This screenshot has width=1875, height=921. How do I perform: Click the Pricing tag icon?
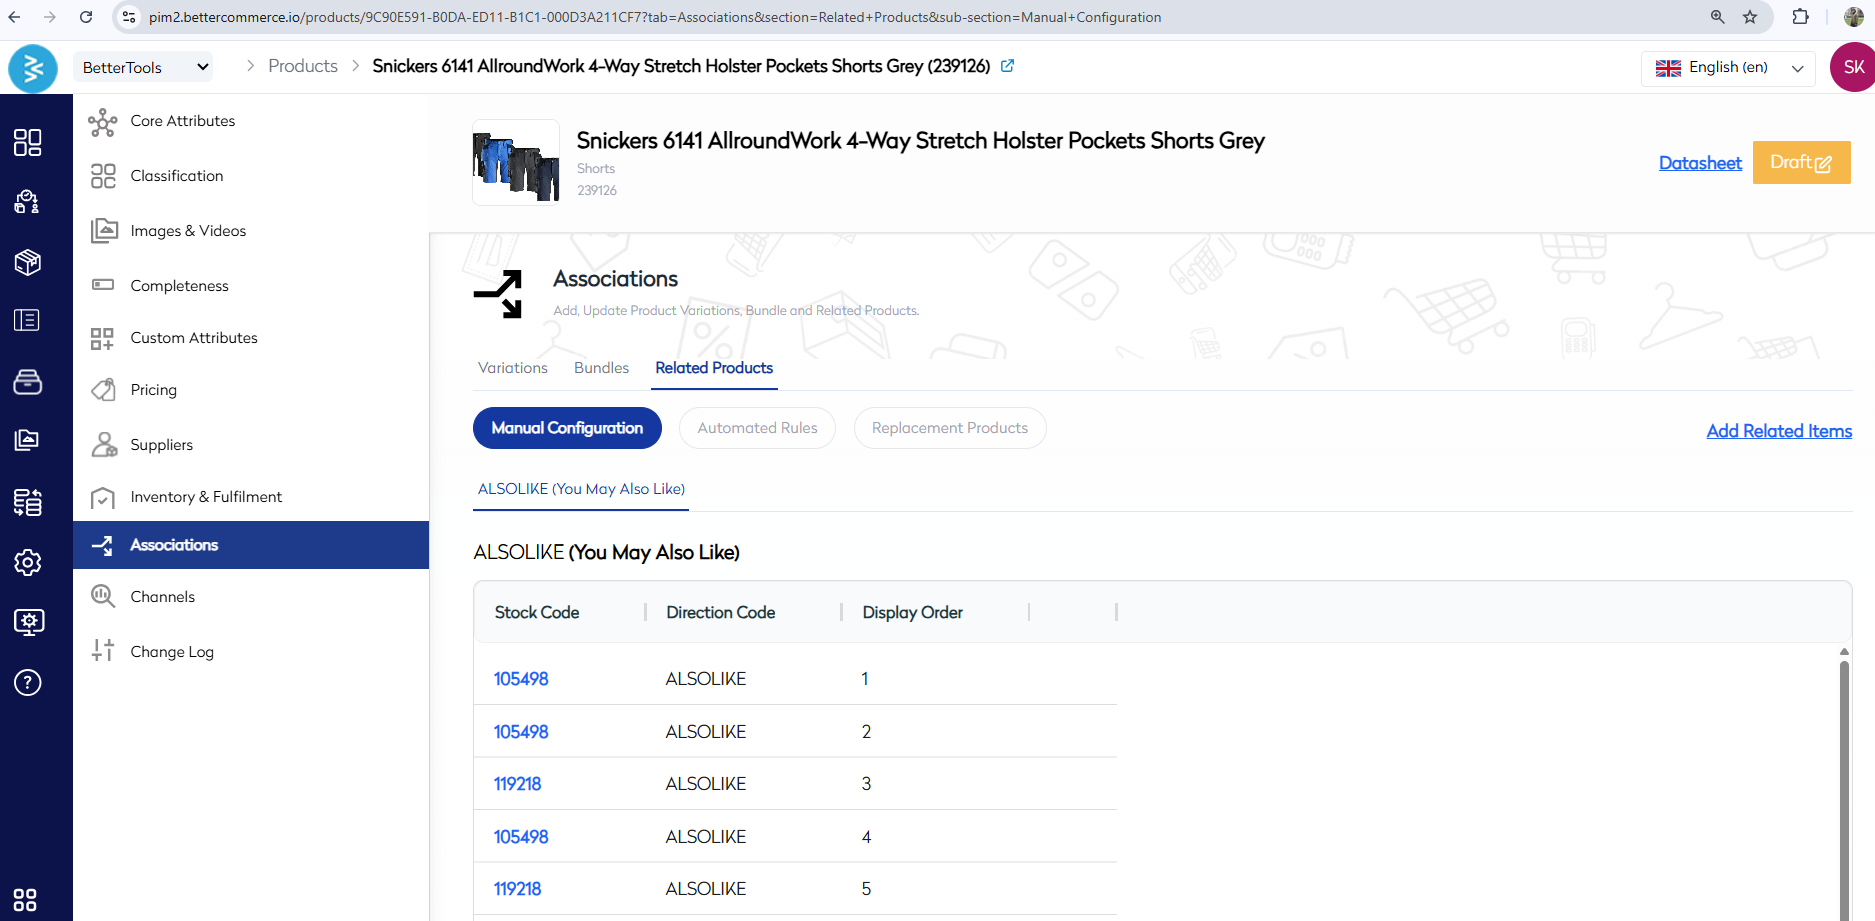(x=103, y=390)
